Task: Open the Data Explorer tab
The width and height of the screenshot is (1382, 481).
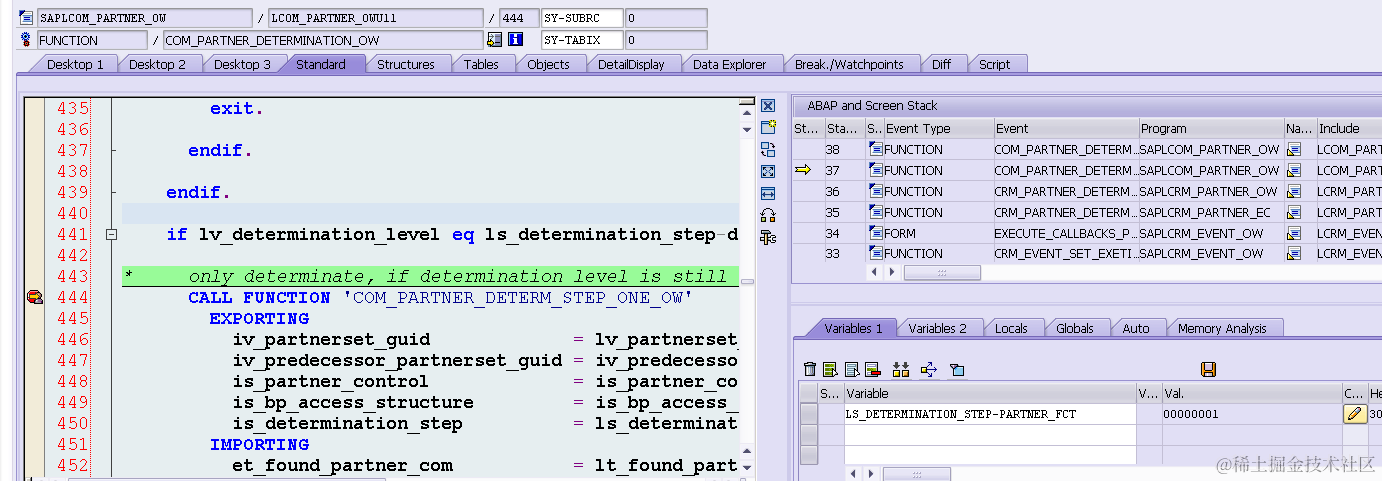Action: (729, 64)
